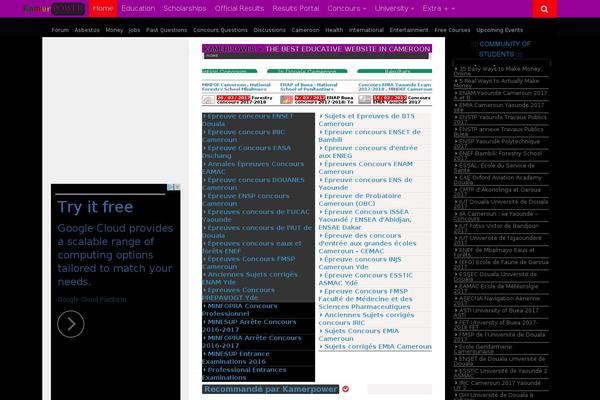The image size is (600, 400).
Task: Open the ENAP Buea concours thumbnail
Action: (286, 100)
